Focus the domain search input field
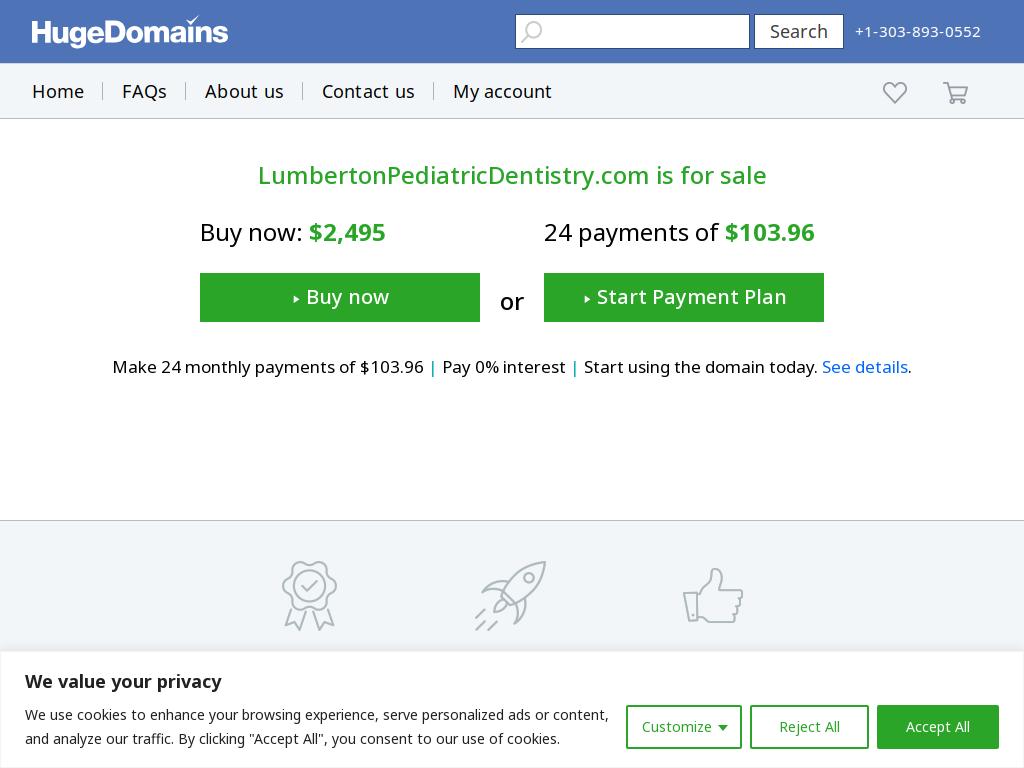The image size is (1024, 768). click(x=632, y=31)
